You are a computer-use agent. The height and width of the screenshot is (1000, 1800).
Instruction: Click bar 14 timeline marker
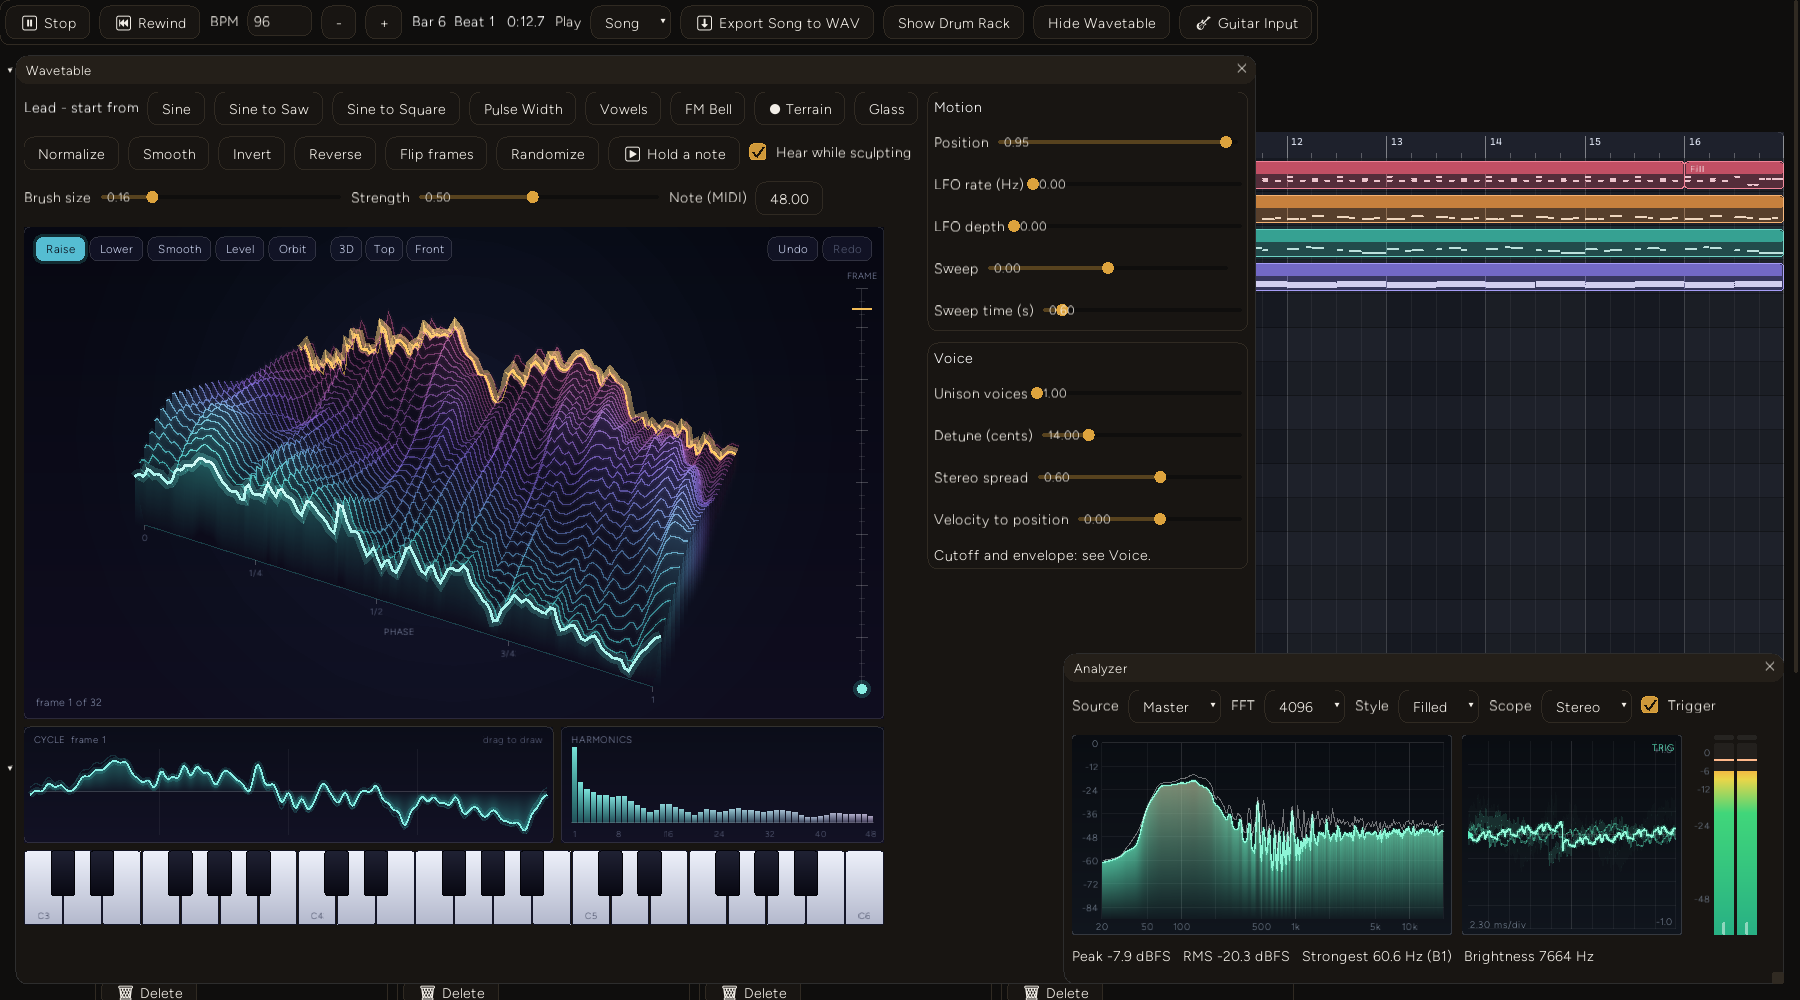coord(1495,142)
